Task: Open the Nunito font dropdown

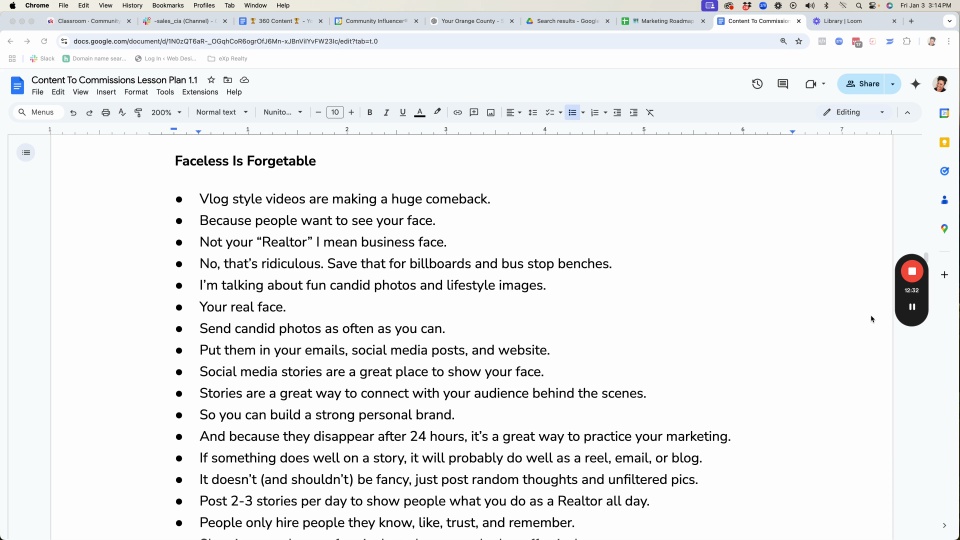Action: [282, 113]
